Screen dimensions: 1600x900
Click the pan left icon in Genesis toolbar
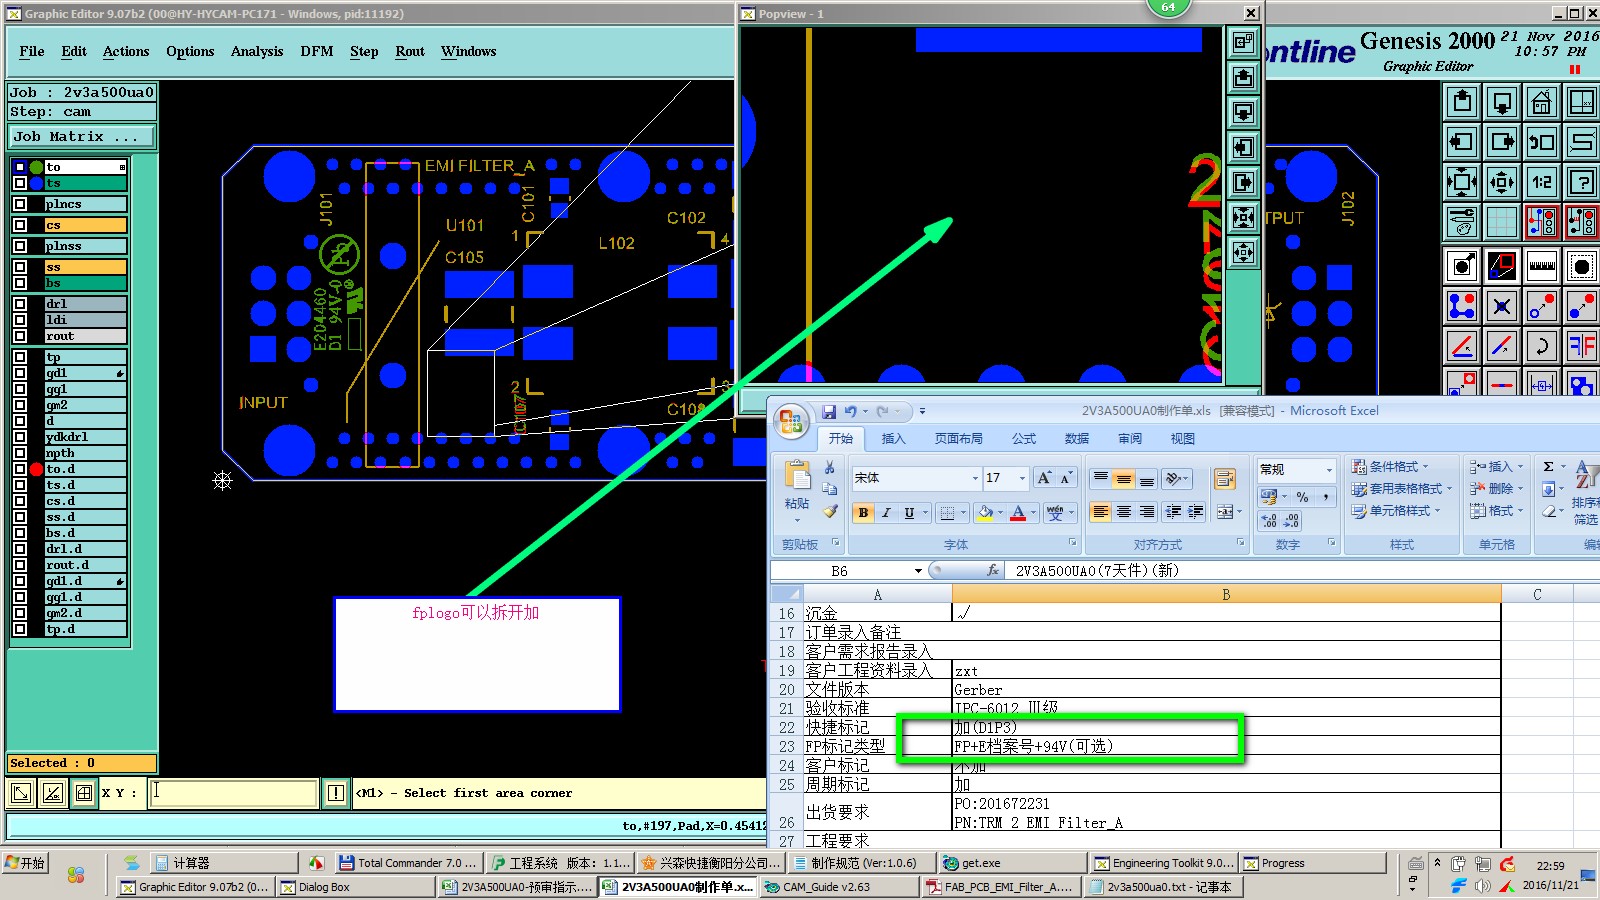click(x=1462, y=142)
